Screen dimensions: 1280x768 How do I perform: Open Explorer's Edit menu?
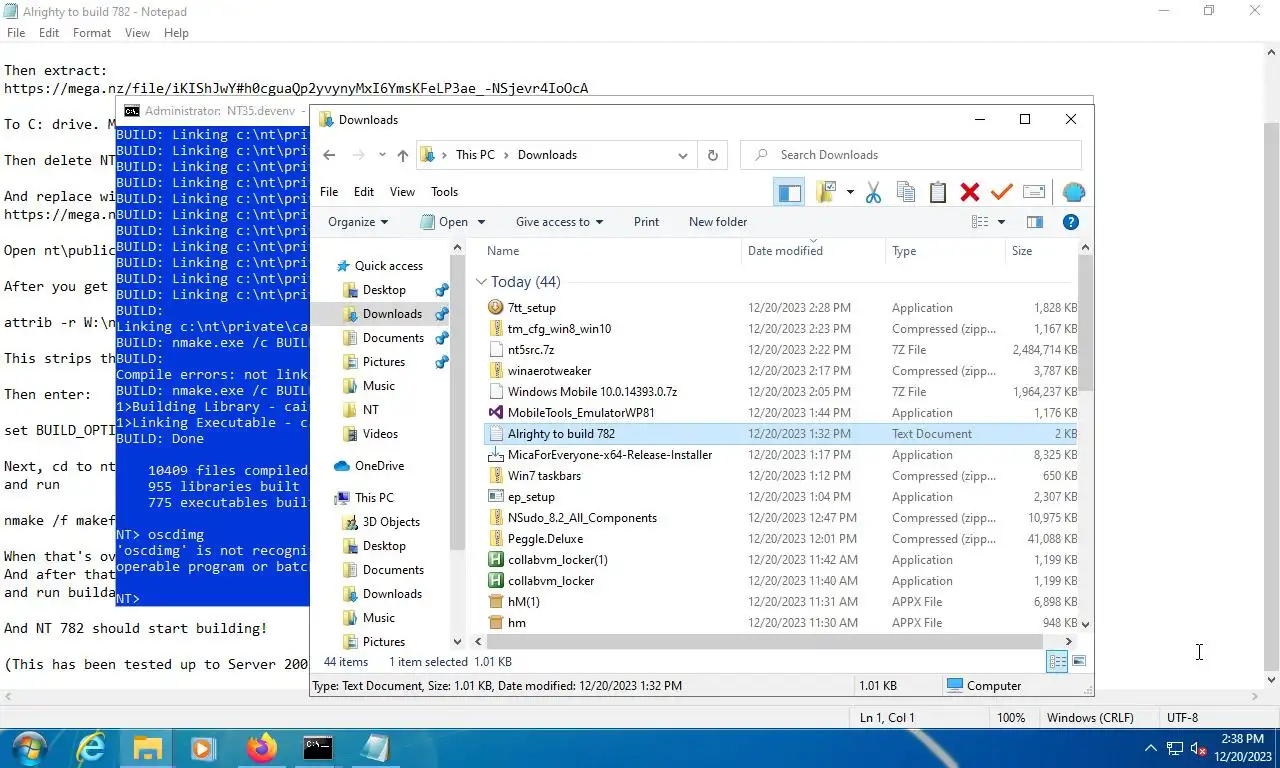pyautogui.click(x=364, y=192)
